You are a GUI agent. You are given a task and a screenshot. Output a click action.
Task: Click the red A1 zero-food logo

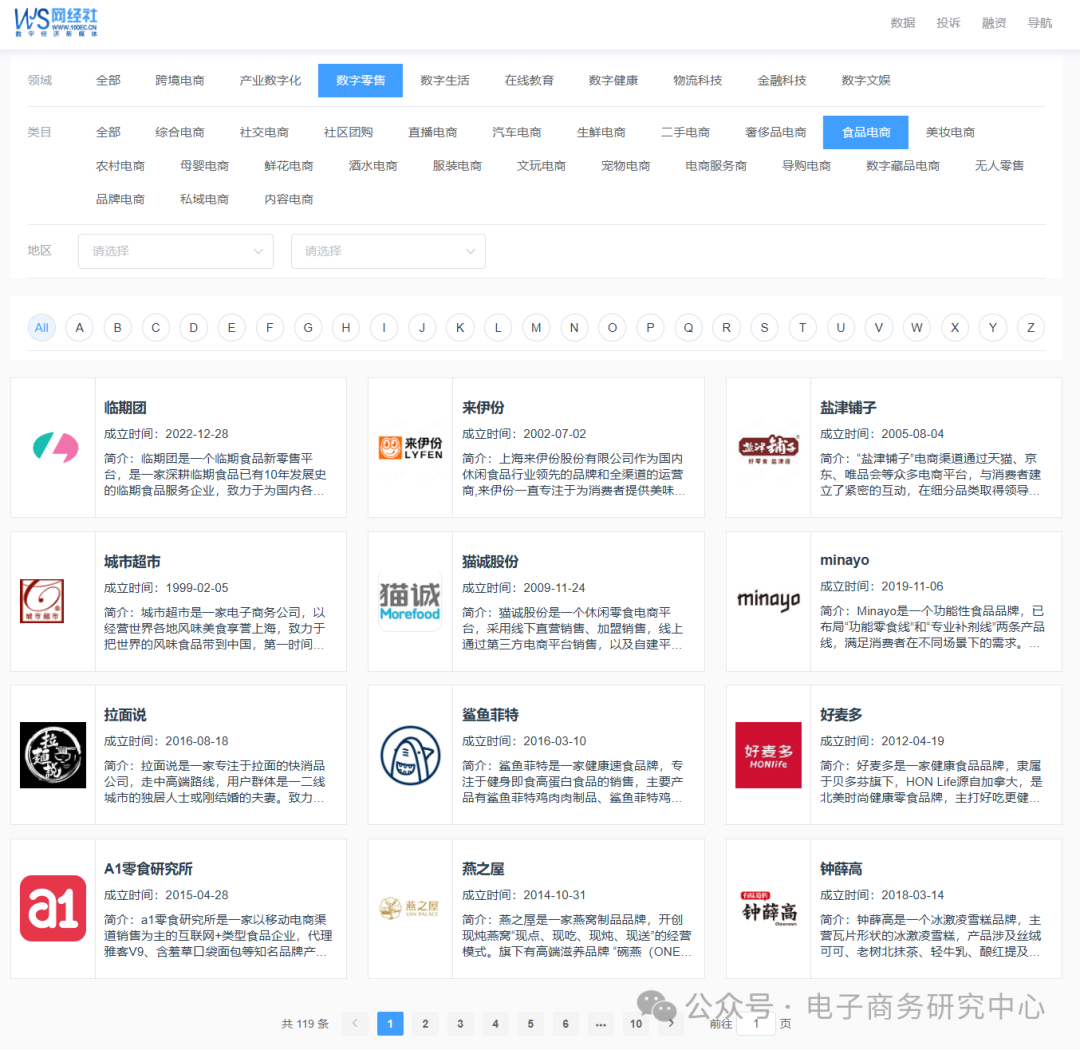pyautogui.click(x=52, y=908)
